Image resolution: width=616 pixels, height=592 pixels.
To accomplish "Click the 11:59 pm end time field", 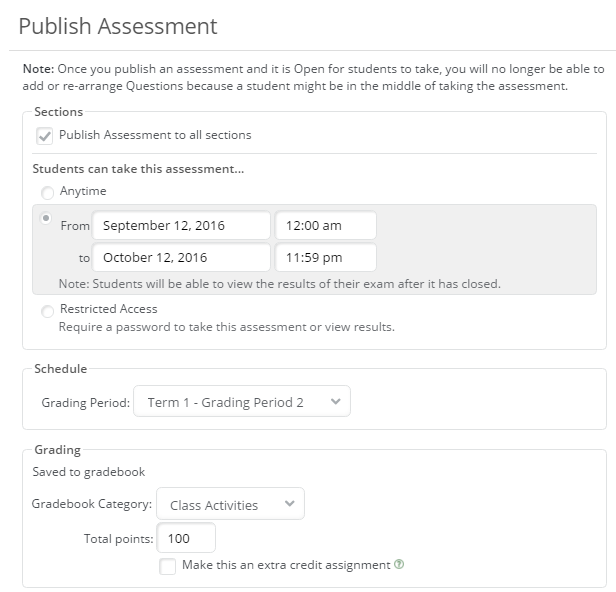I will [x=325, y=258].
